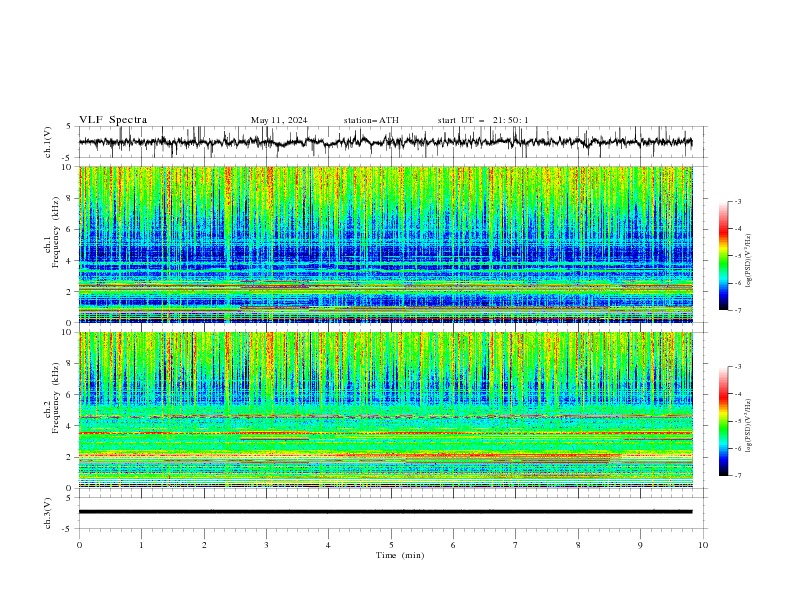Click inside the ch.2 frequency spectrogram
This screenshot has height=612, width=792.
385,410
